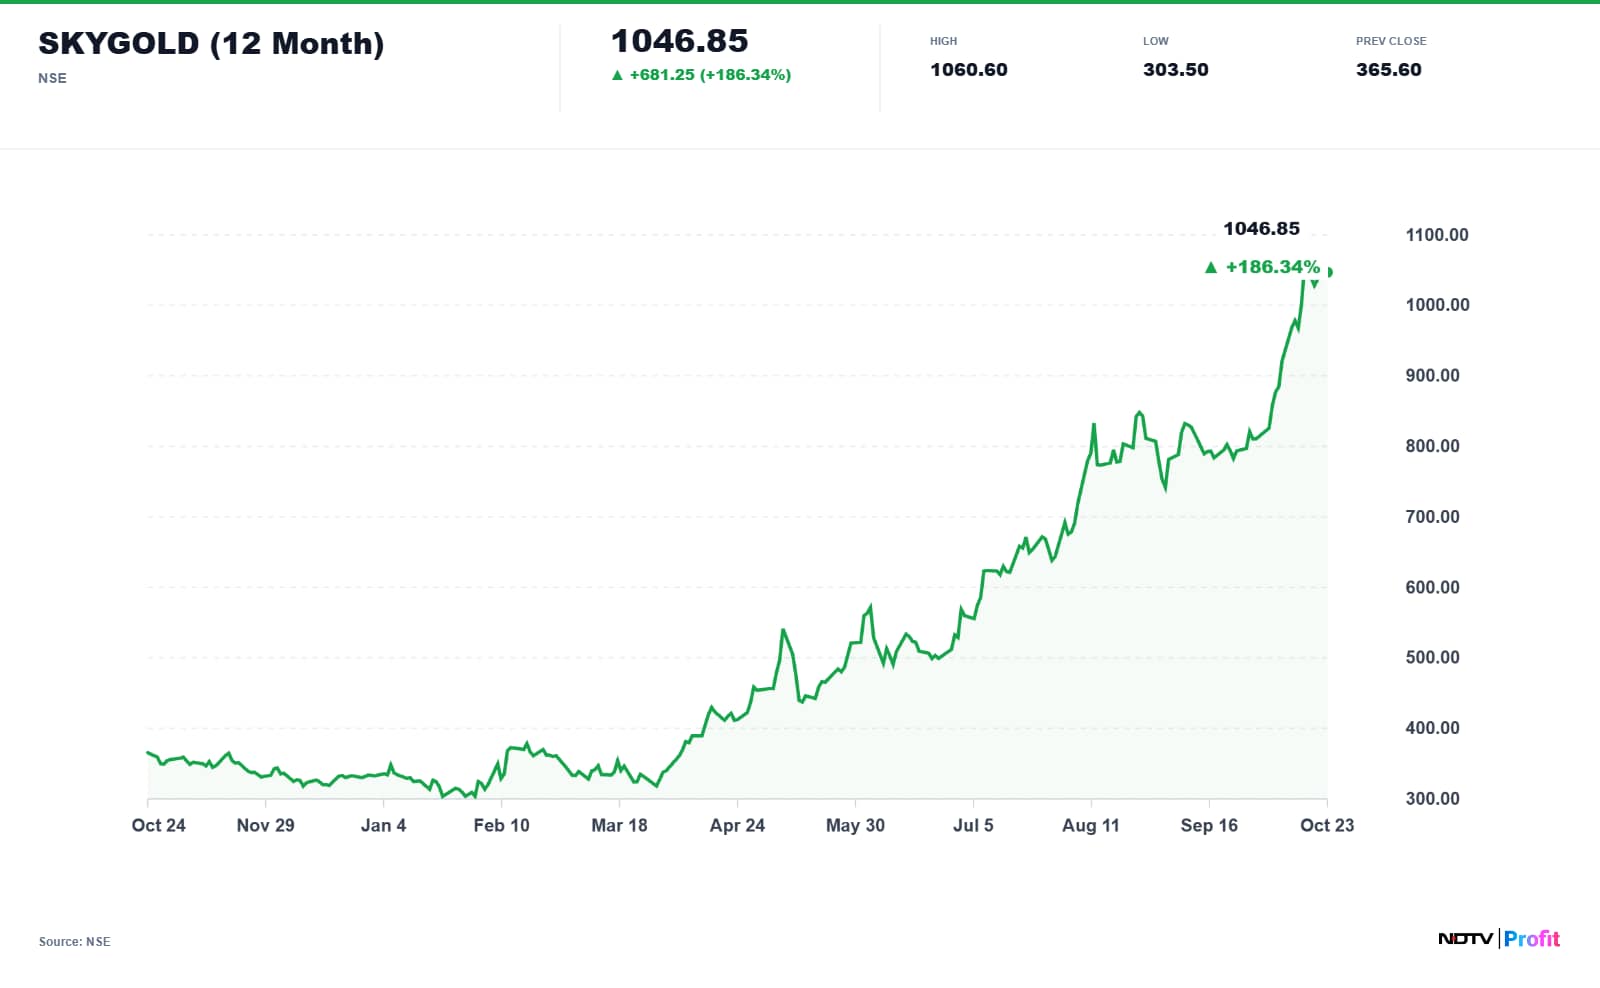1600x988 pixels.
Task: Click the Sep 16 date on the x-axis
Action: 1209,825
